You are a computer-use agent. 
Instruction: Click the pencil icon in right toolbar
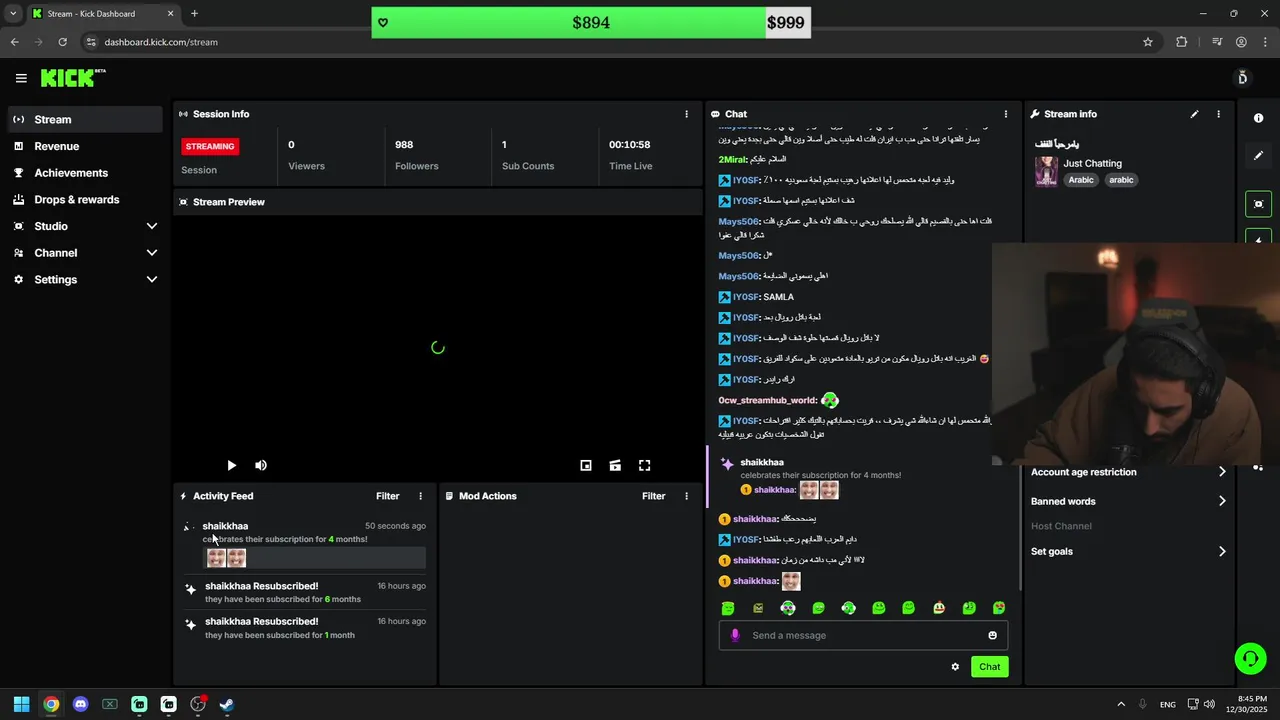pos(1258,156)
